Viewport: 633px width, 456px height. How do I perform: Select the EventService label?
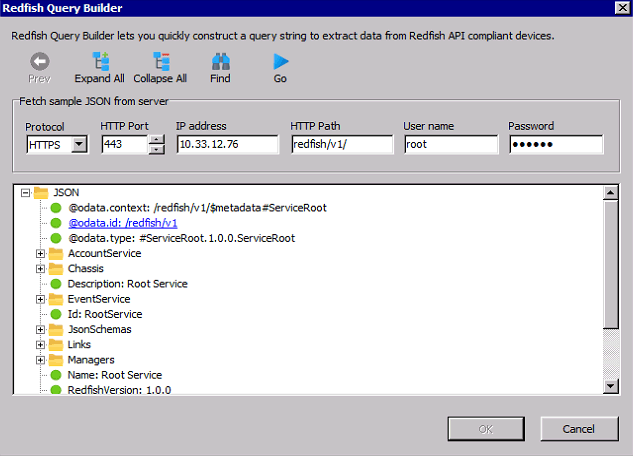pos(99,299)
